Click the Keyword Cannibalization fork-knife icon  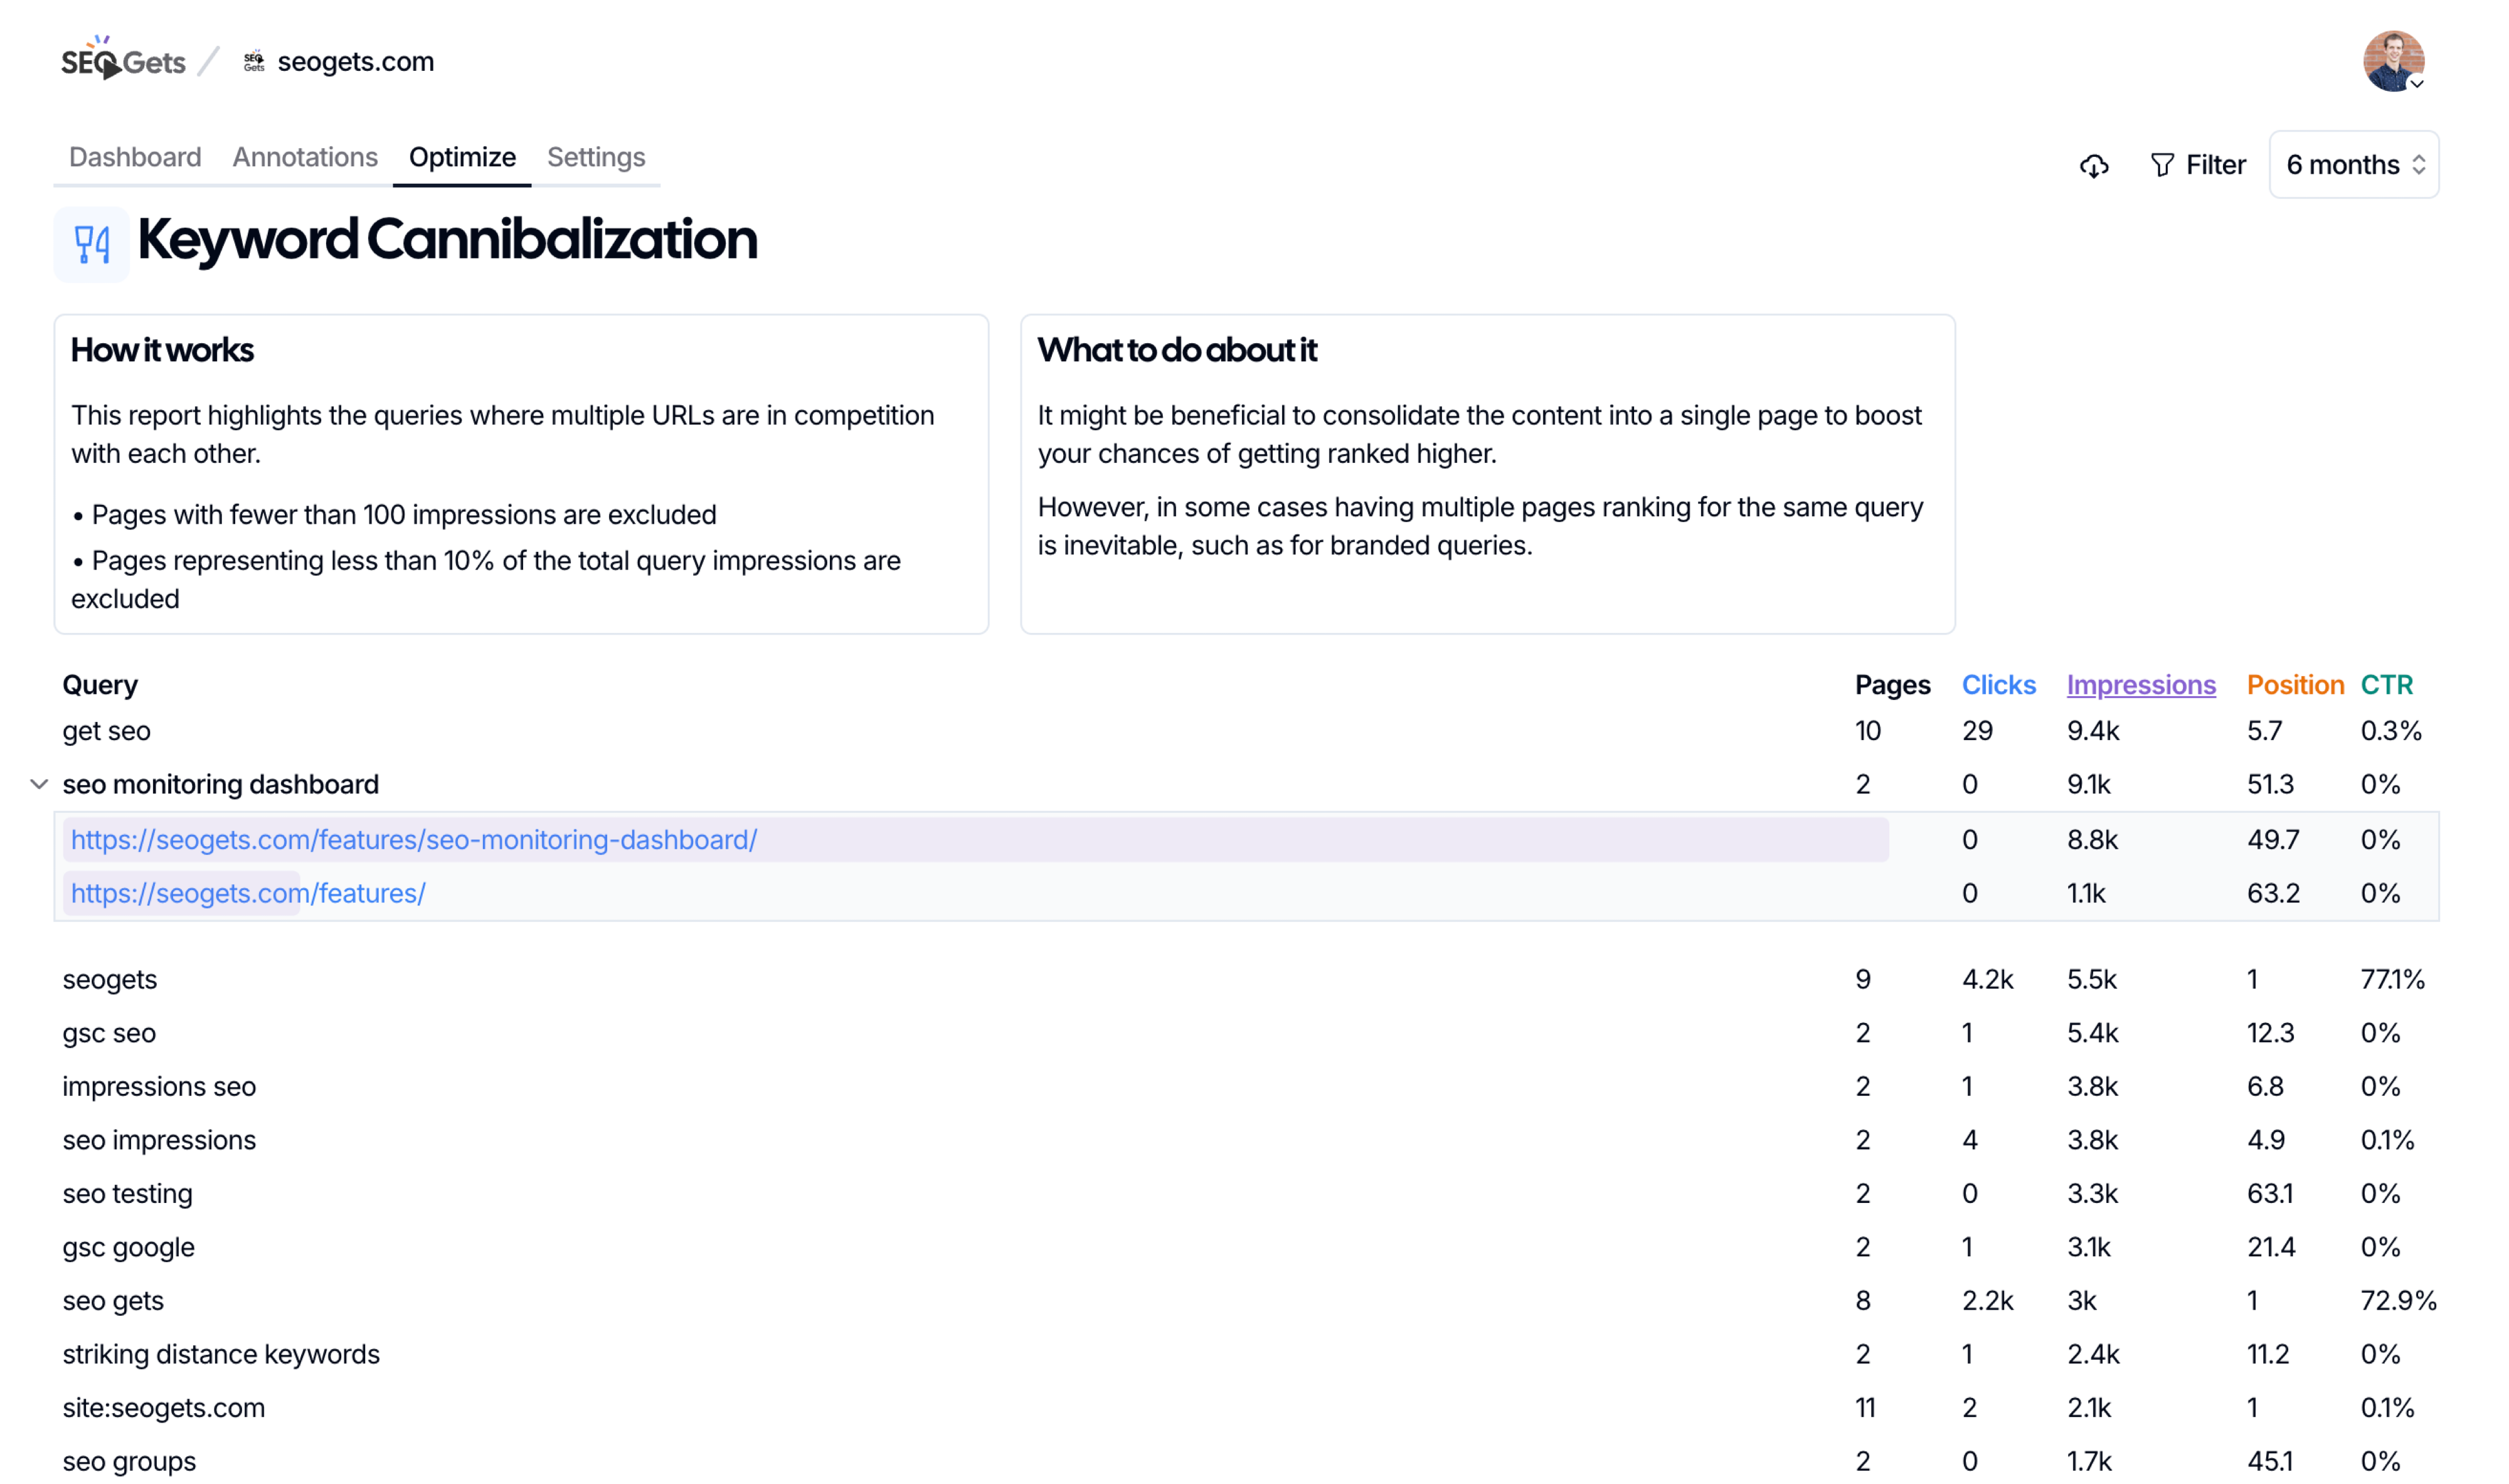pyautogui.click(x=92, y=244)
